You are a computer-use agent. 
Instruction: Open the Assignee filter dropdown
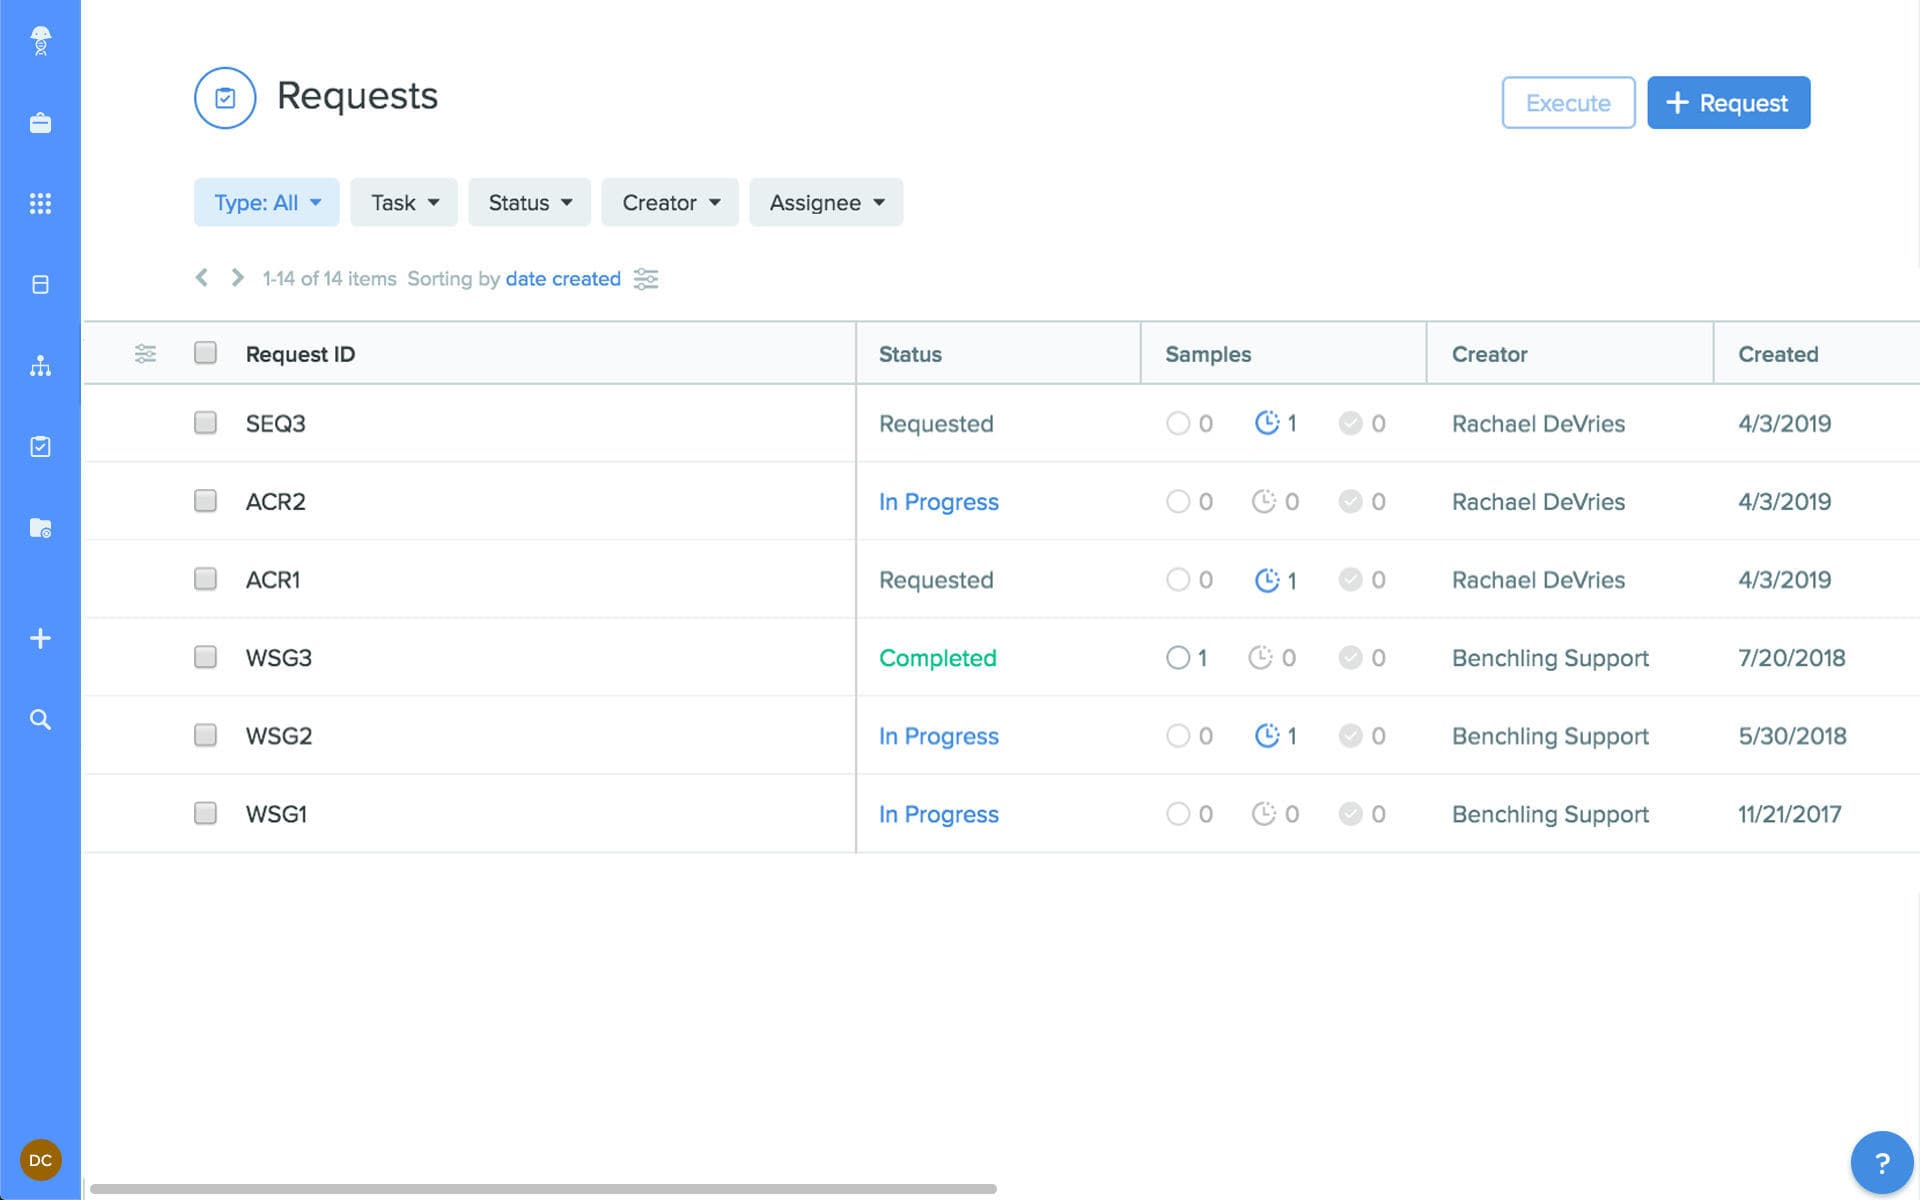tap(826, 202)
